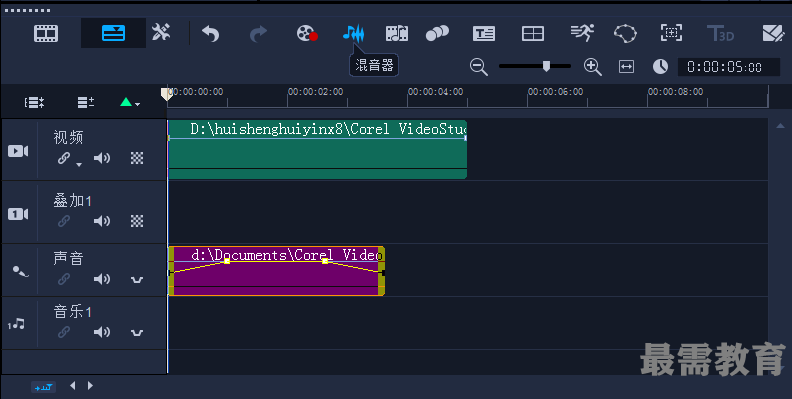The image size is (792, 399).
Task: Toggle ripple editing link on 视频 track
Action: 64,158
